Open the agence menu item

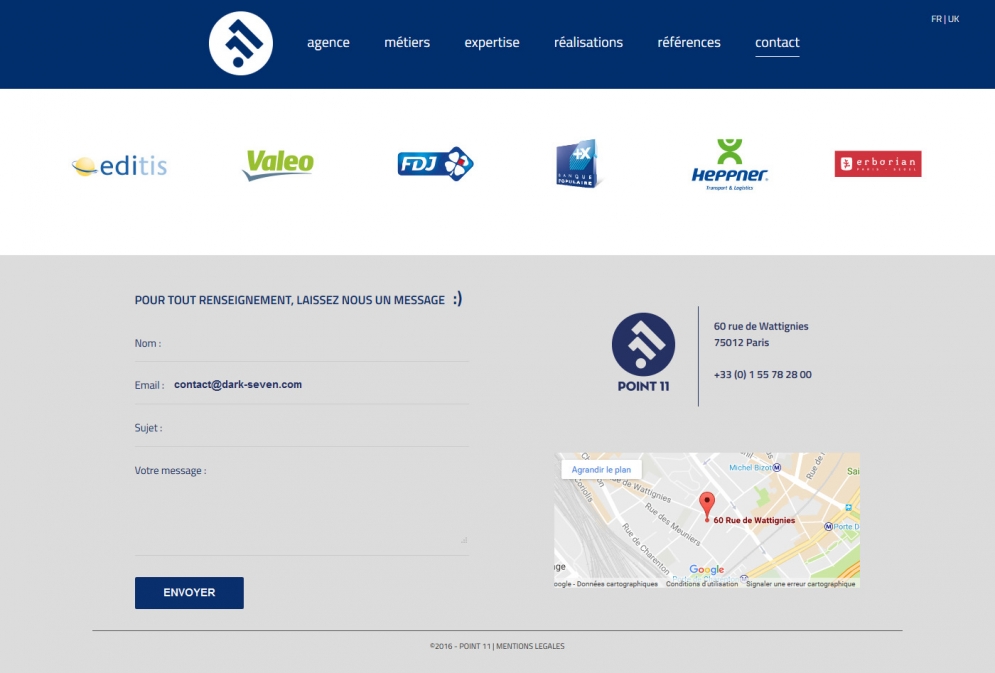(x=328, y=42)
